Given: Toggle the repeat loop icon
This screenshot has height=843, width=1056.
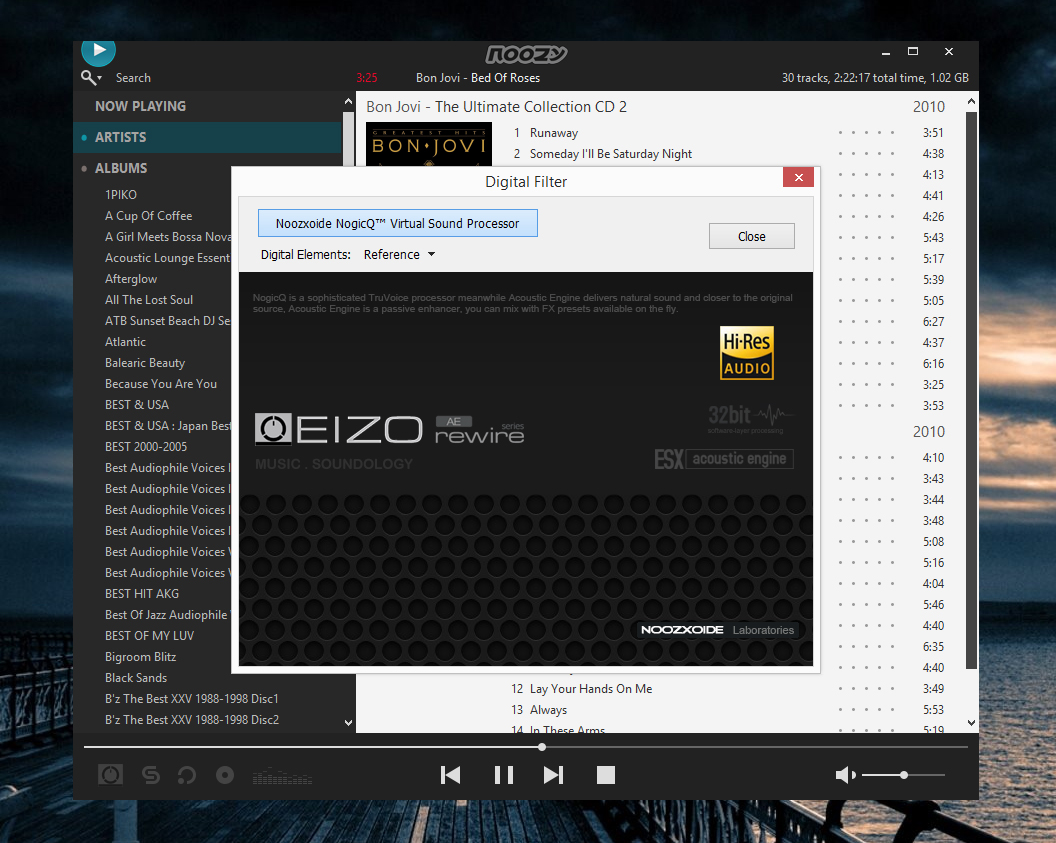Looking at the screenshot, I should click(187, 776).
